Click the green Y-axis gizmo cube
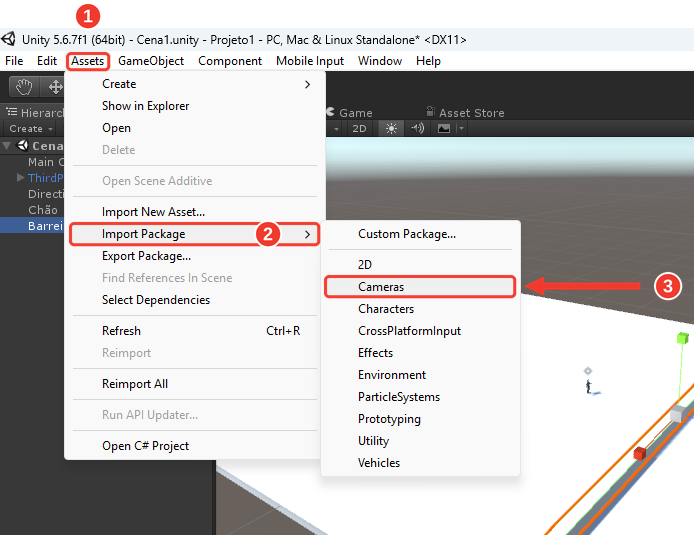Image resolution: width=694 pixels, height=535 pixels. 683,339
